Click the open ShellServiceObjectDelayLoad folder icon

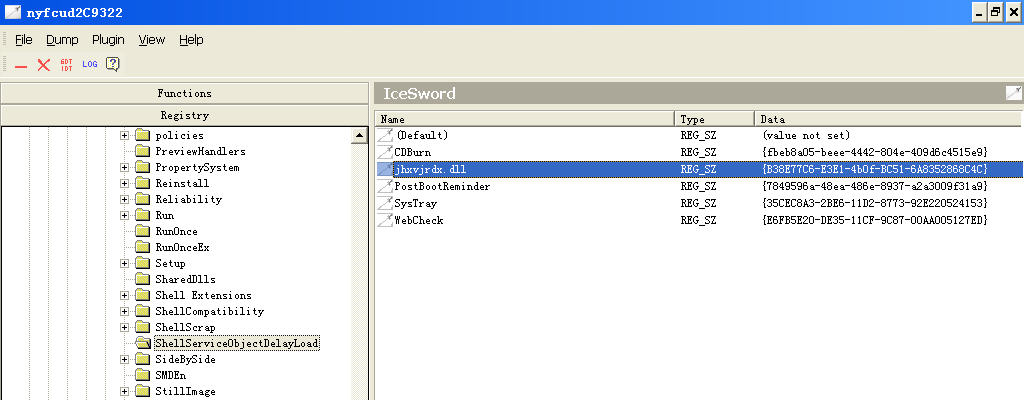coord(142,343)
